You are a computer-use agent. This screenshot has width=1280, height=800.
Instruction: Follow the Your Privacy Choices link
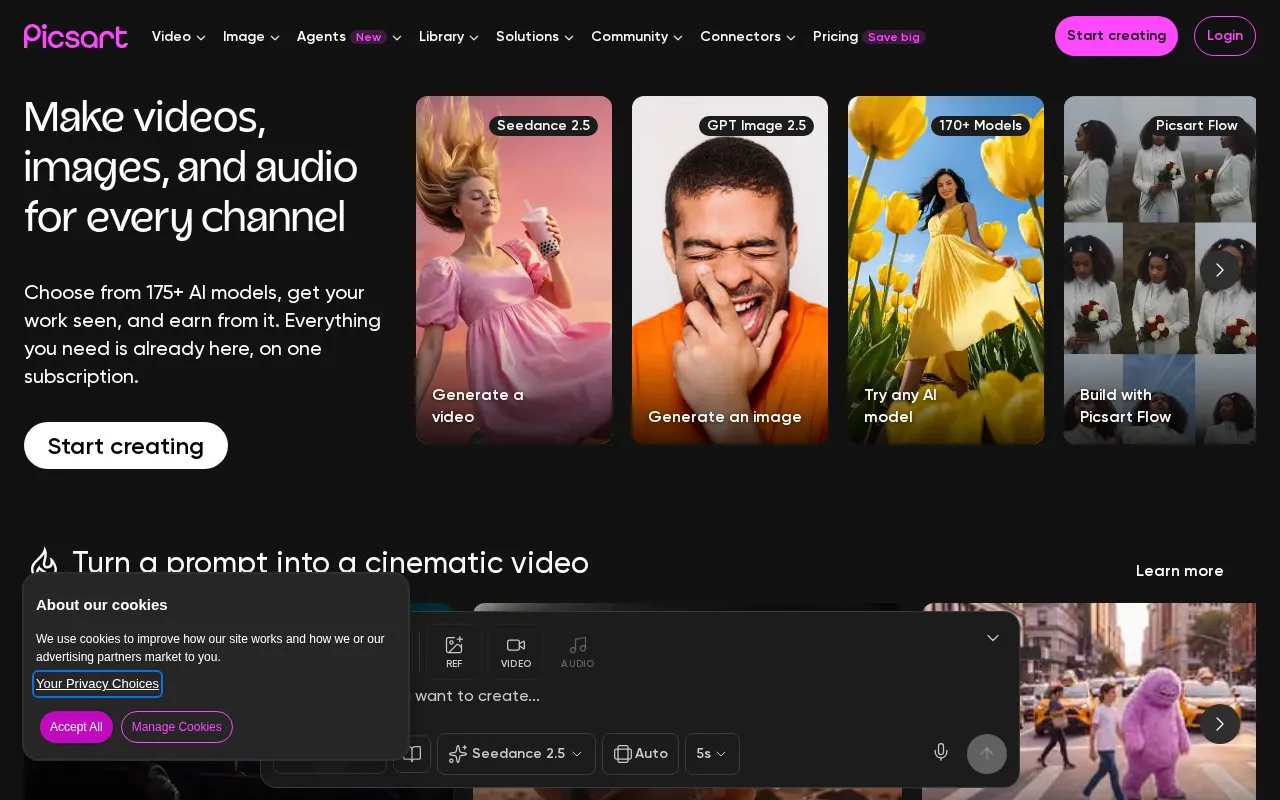coord(98,684)
